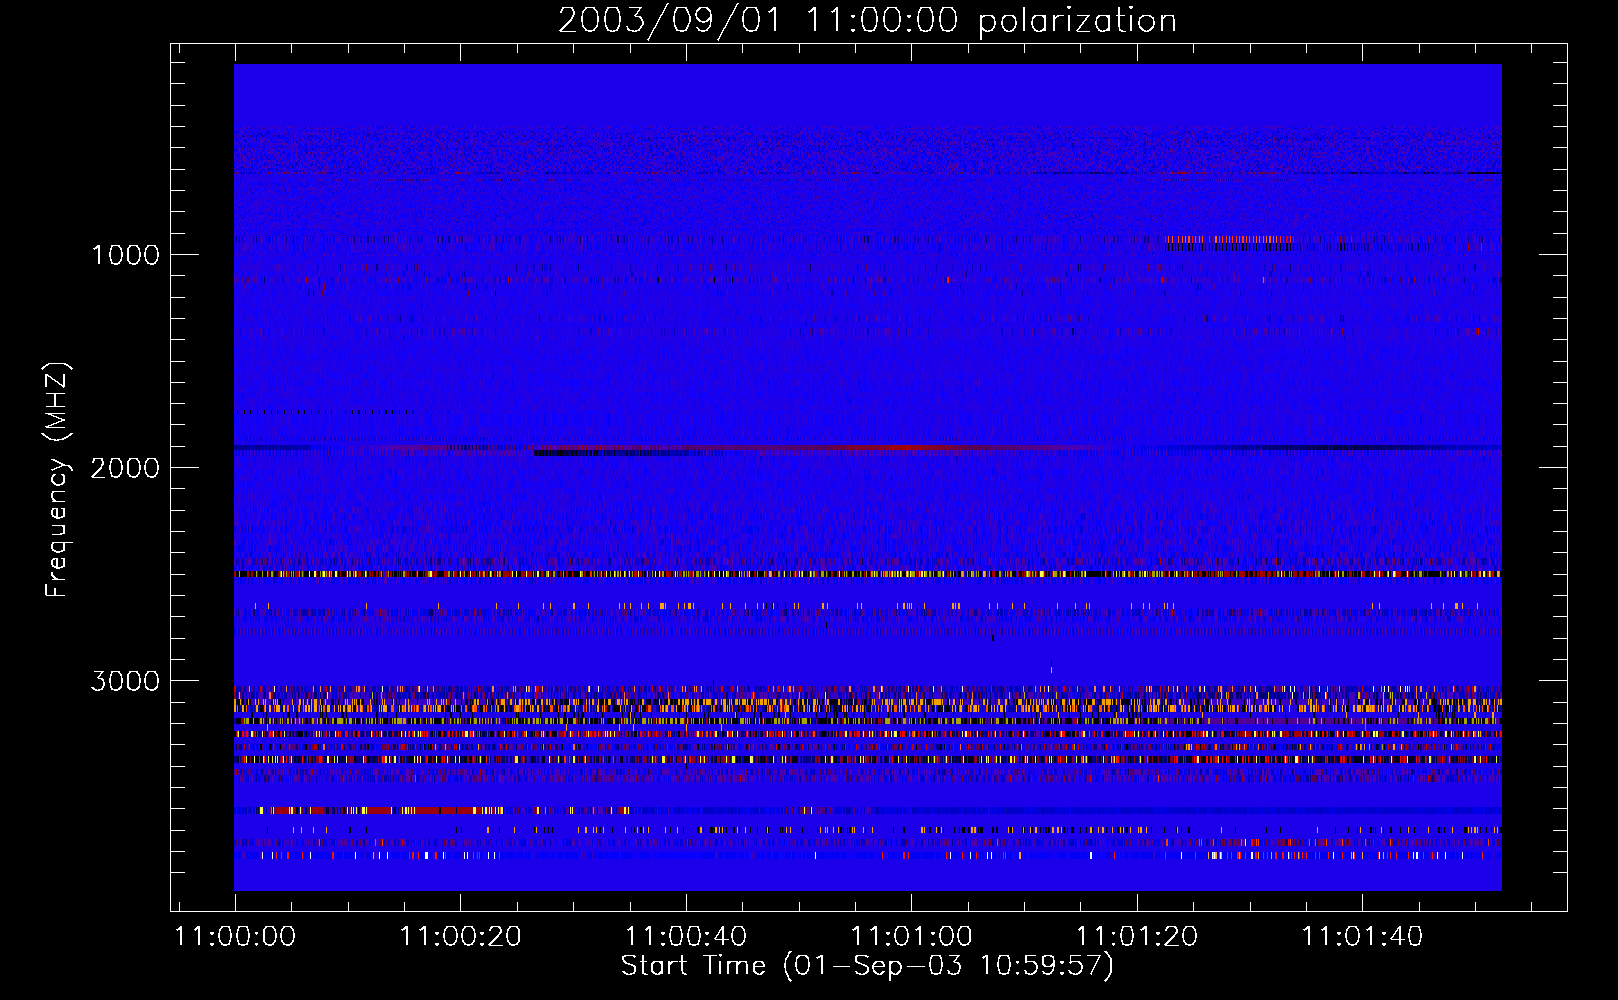Image resolution: width=1618 pixels, height=1000 pixels.
Task: Select the 'Frequency (MHZ)' y-axis label
Action: click(x=57, y=480)
